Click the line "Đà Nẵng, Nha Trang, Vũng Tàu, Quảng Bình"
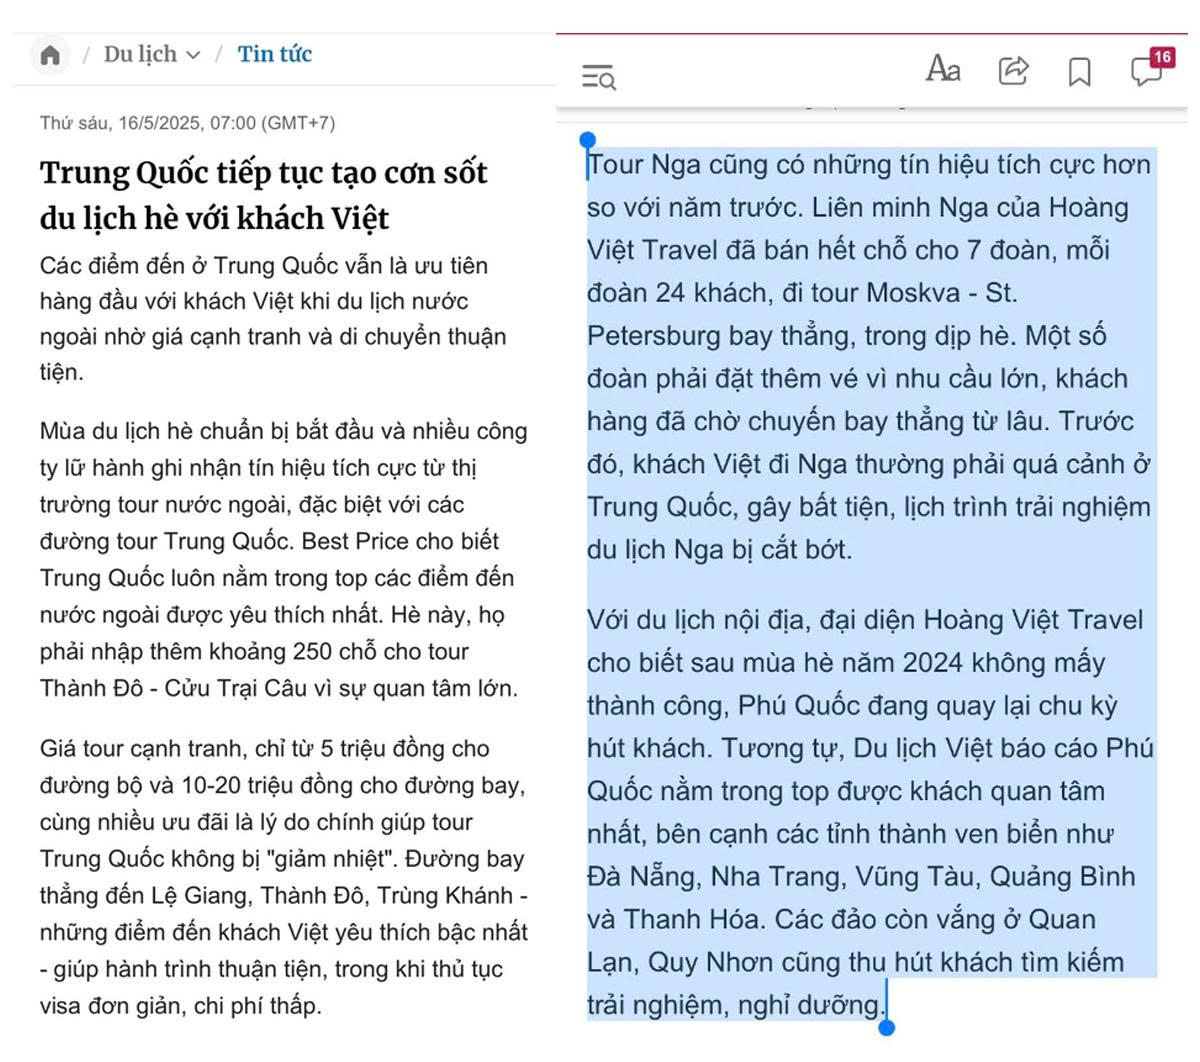 coord(862,877)
